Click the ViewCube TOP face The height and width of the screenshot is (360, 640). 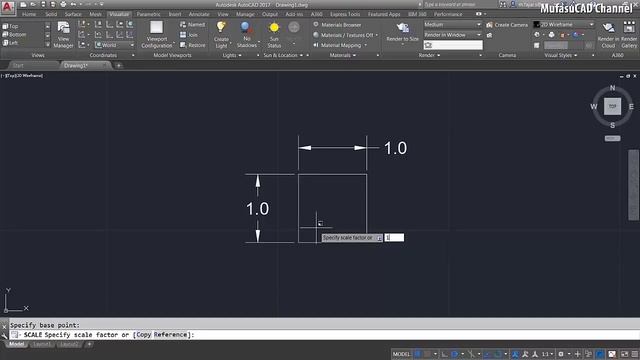(x=612, y=106)
